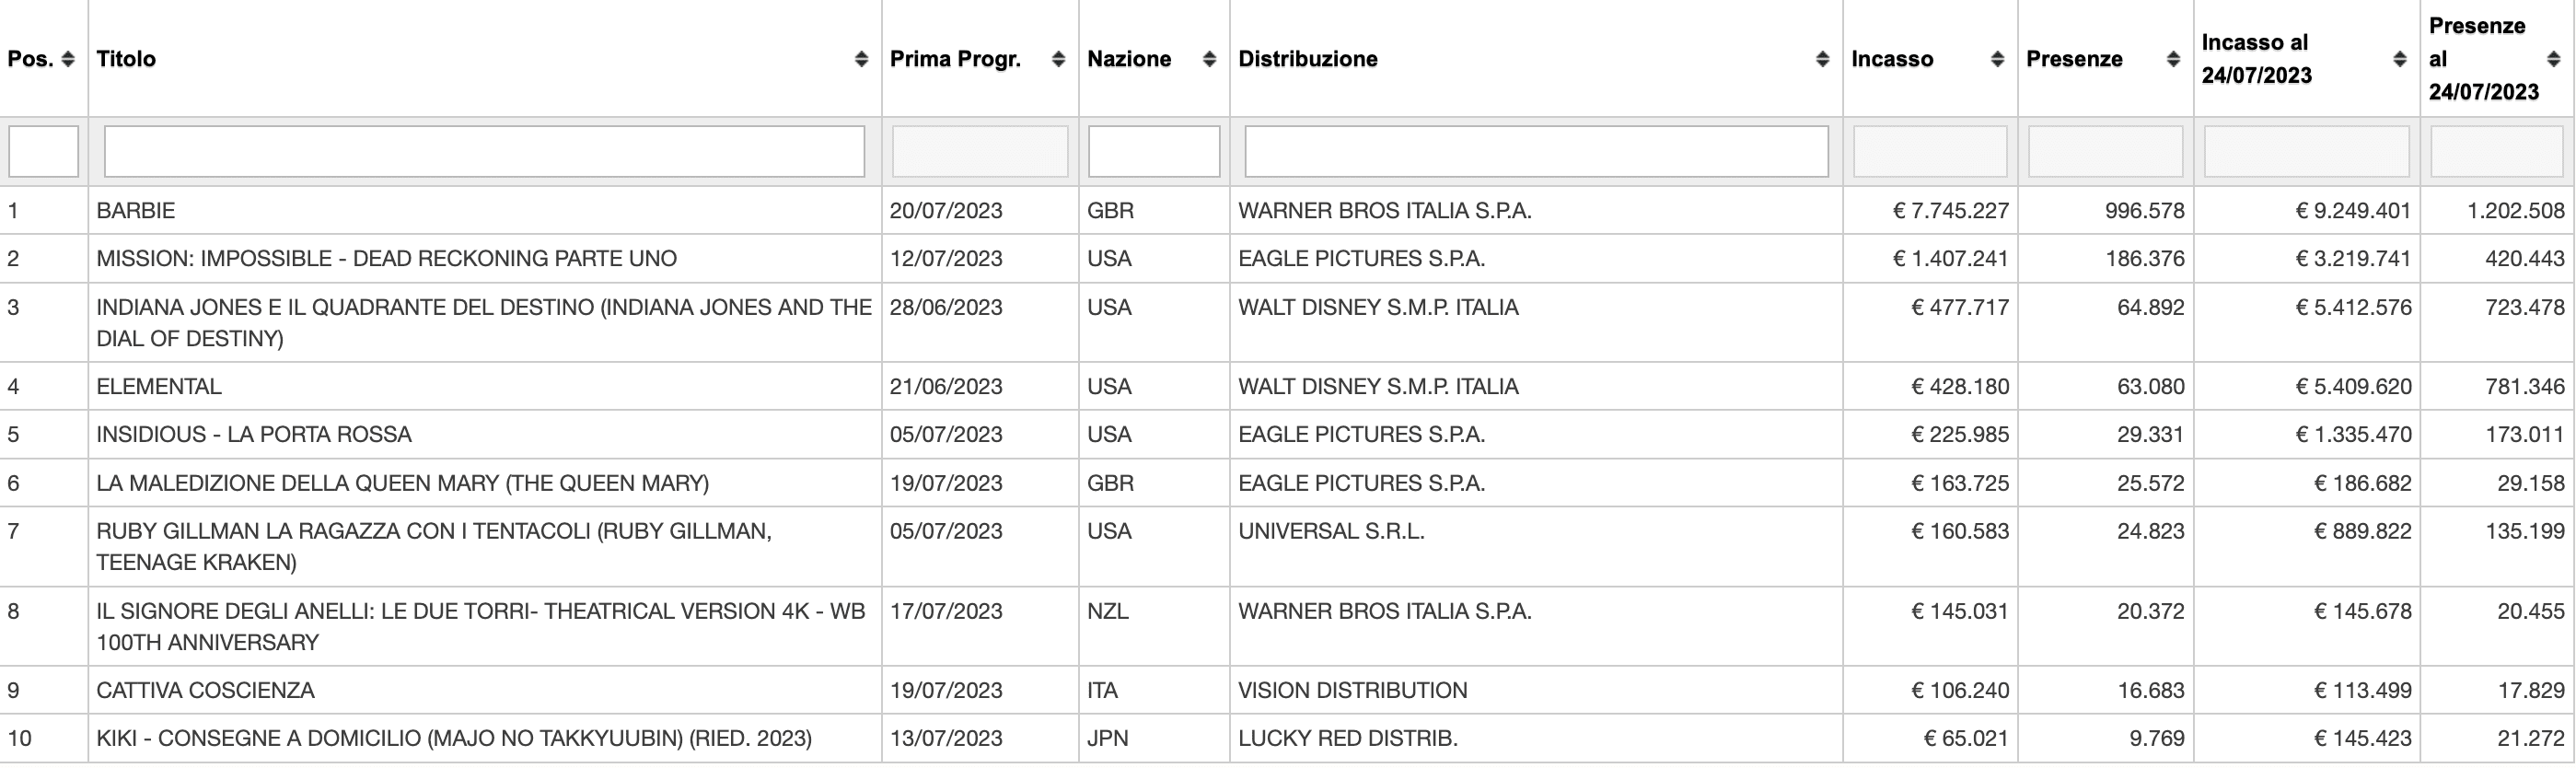
Task: Click Barbie's incasso € 7.745.227
Action: coord(1951,211)
